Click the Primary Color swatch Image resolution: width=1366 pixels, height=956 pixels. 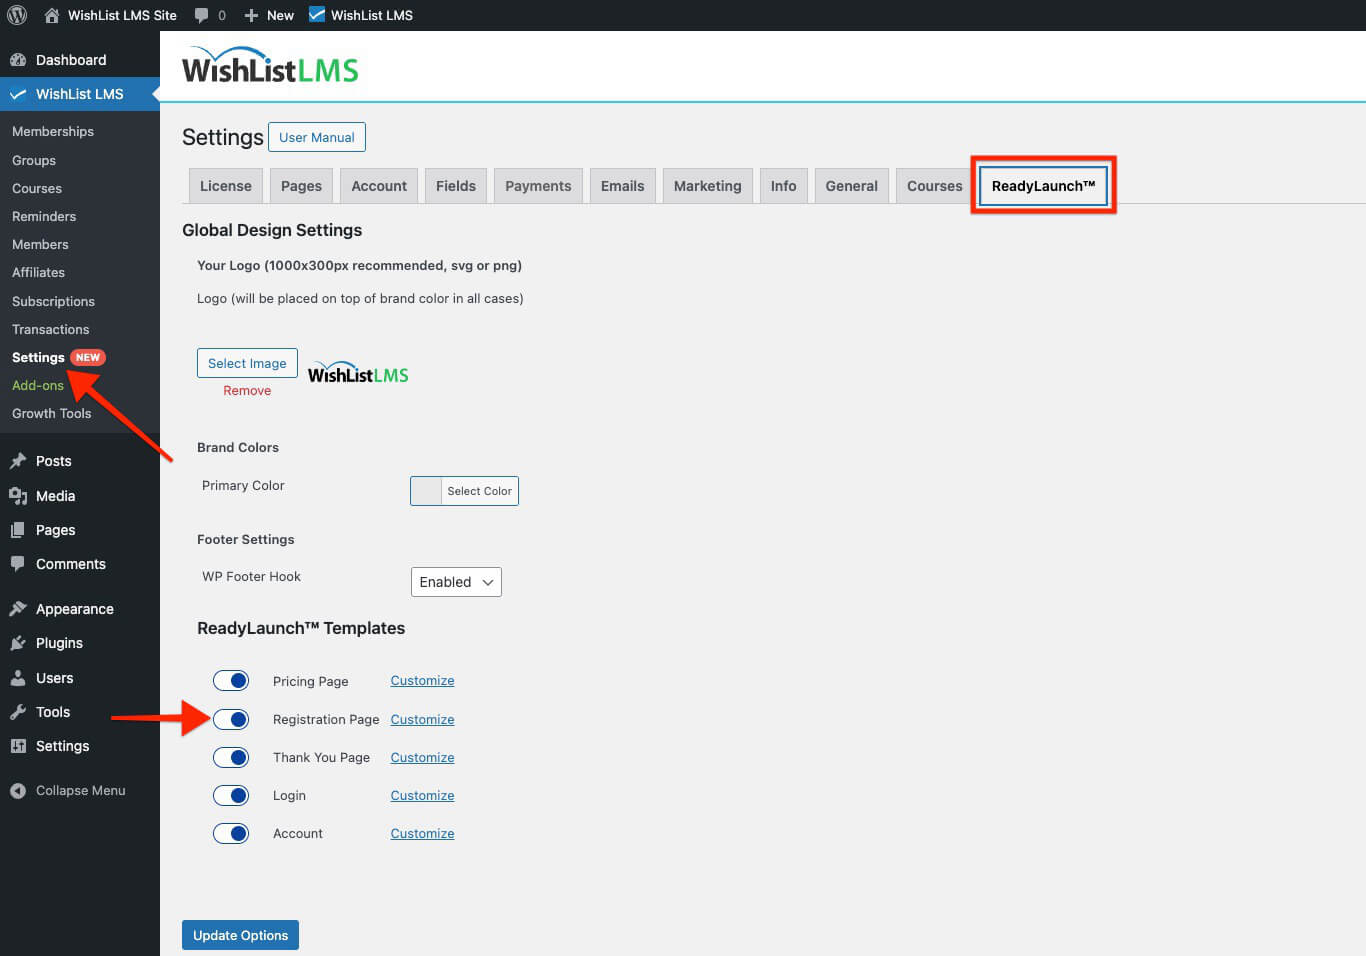pyautogui.click(x=425, y=490)
